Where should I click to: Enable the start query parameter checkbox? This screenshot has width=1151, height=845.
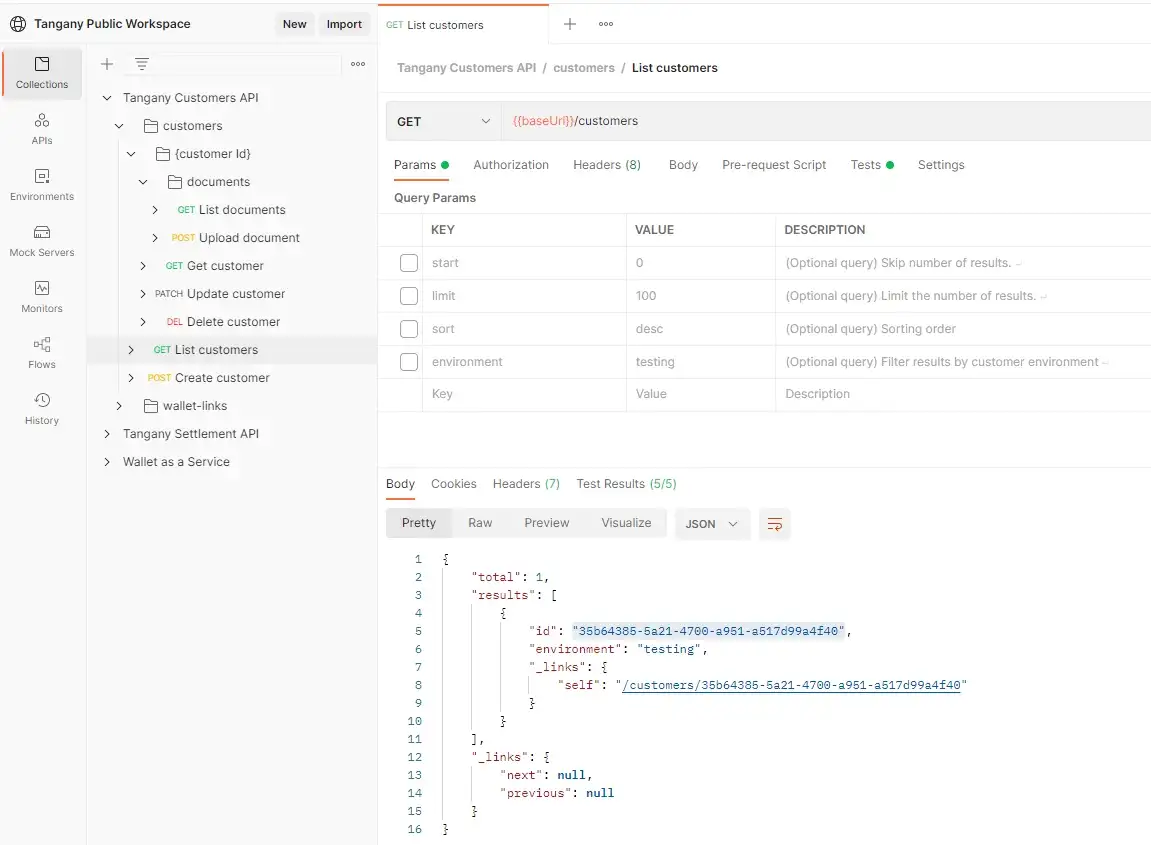(409, 263)
